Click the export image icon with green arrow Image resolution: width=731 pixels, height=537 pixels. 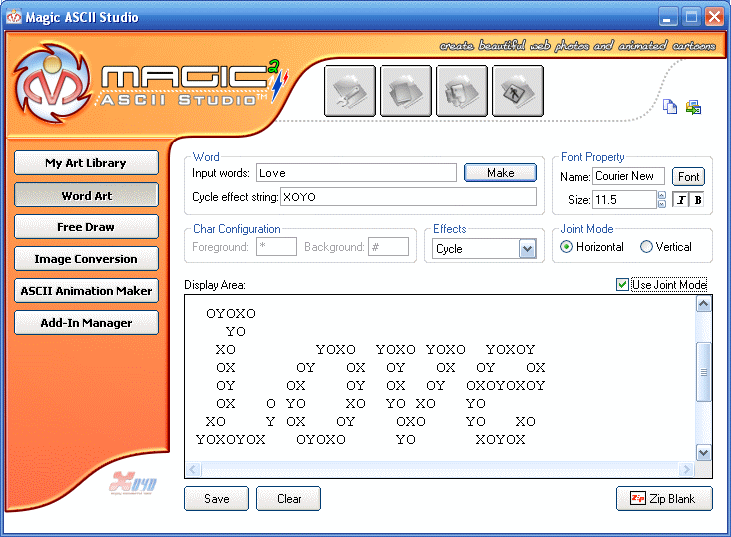click(693, 107)
